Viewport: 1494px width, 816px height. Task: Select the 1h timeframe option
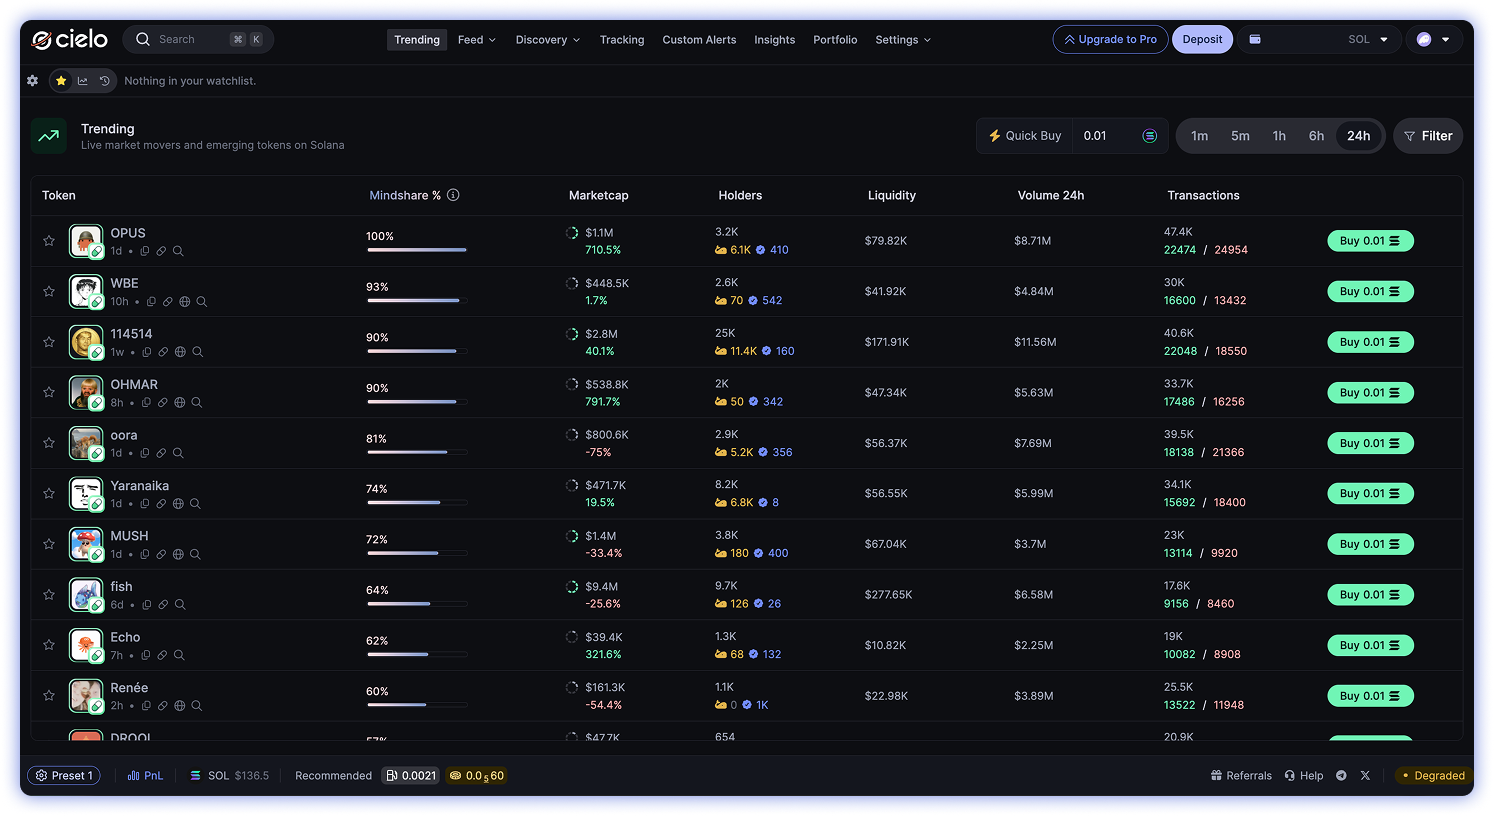(x=1279, y=136)
